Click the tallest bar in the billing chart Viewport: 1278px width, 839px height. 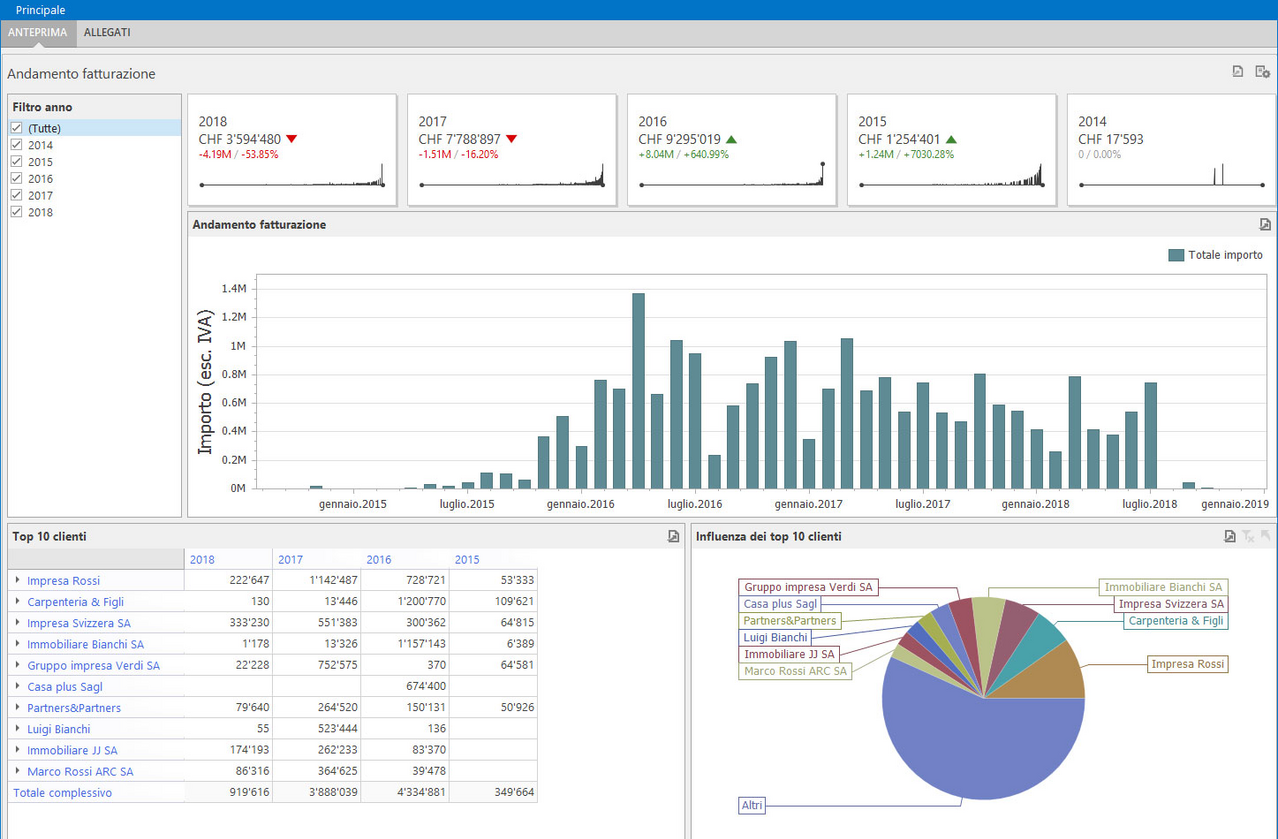click(638, 391)
